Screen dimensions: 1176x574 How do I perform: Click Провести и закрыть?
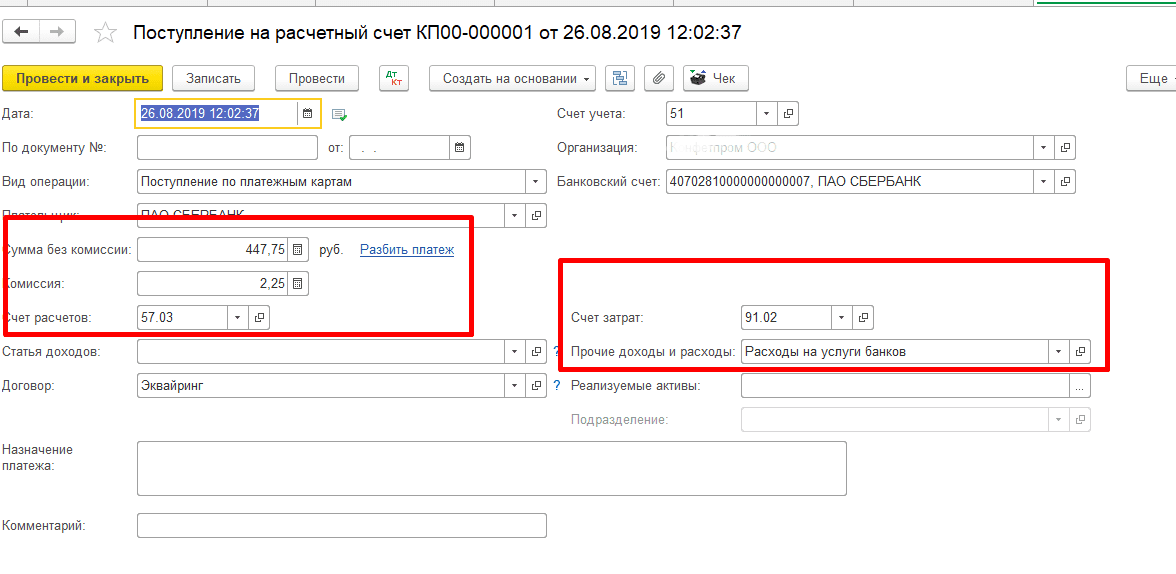point(82,78)
